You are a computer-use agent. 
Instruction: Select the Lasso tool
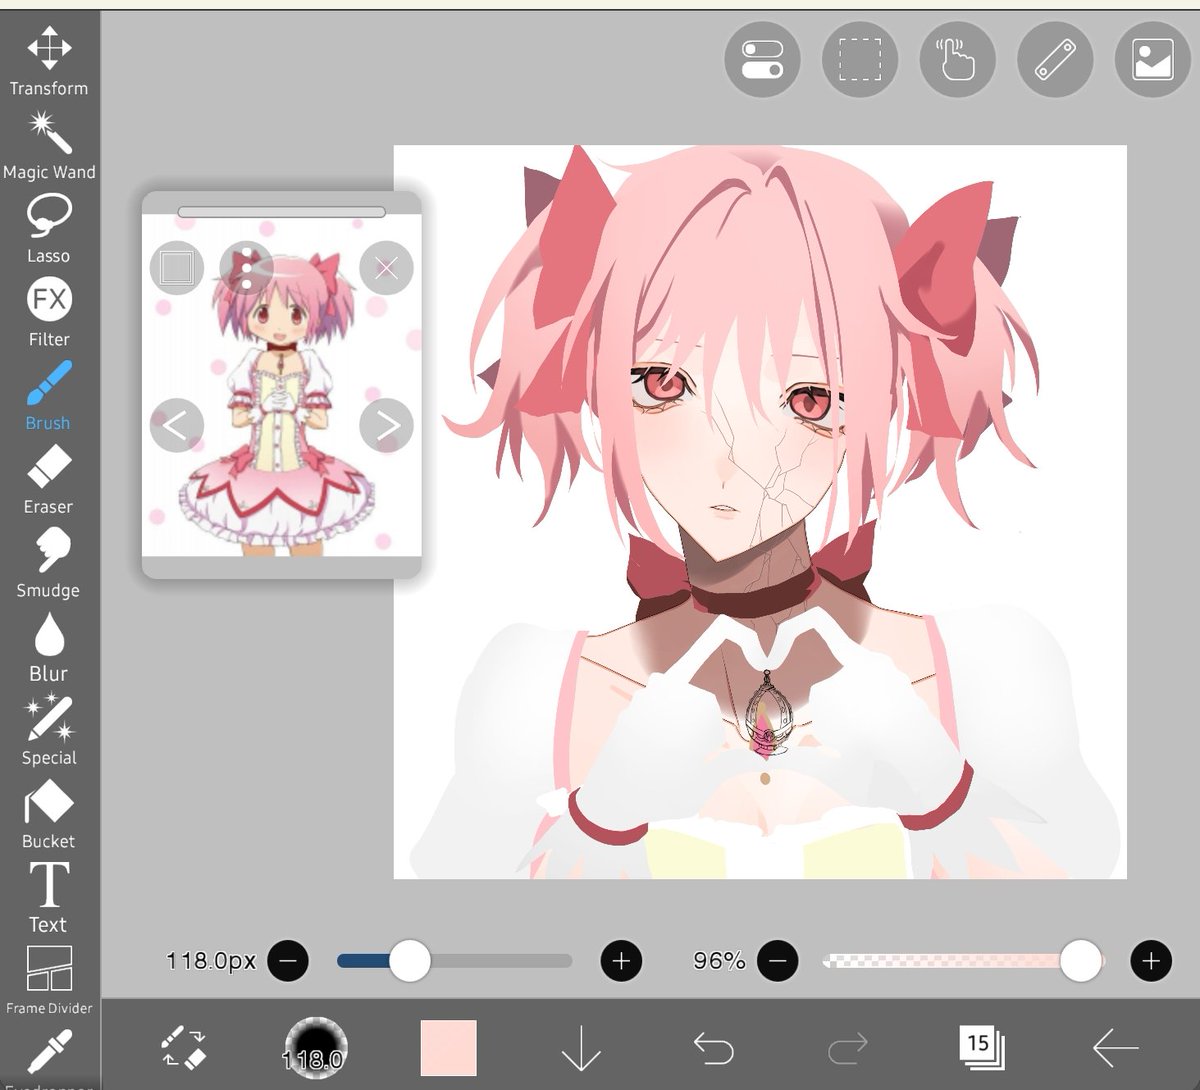point(48,230)
